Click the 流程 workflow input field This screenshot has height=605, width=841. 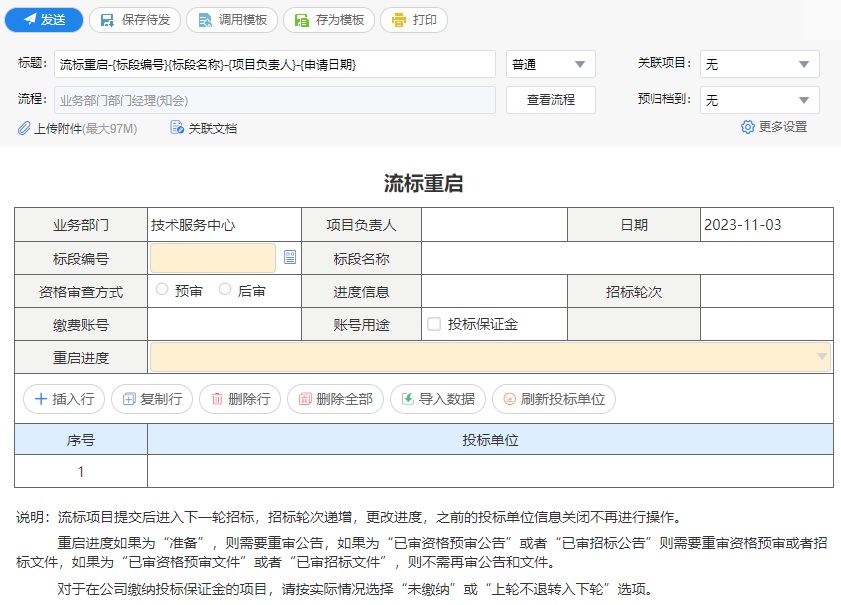[x=275, y=100]
